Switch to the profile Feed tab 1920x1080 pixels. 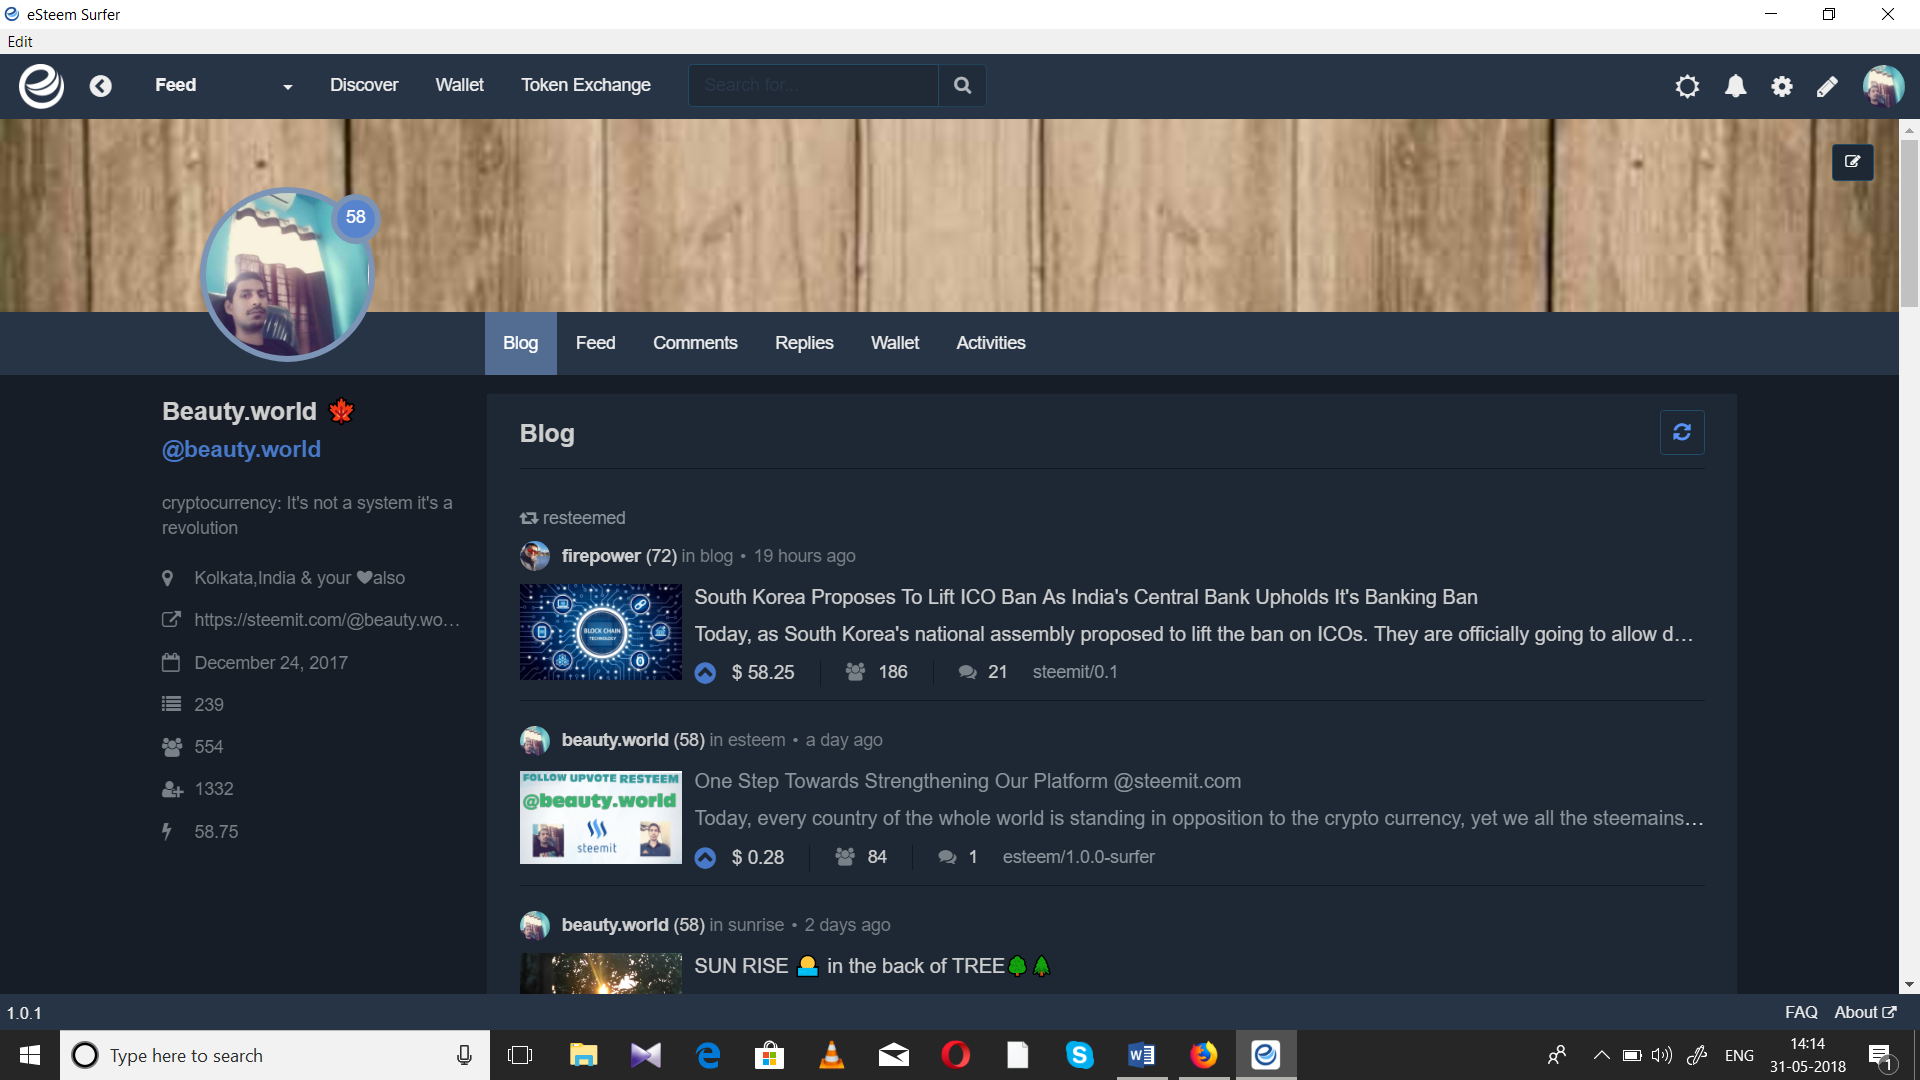point(595,343)
